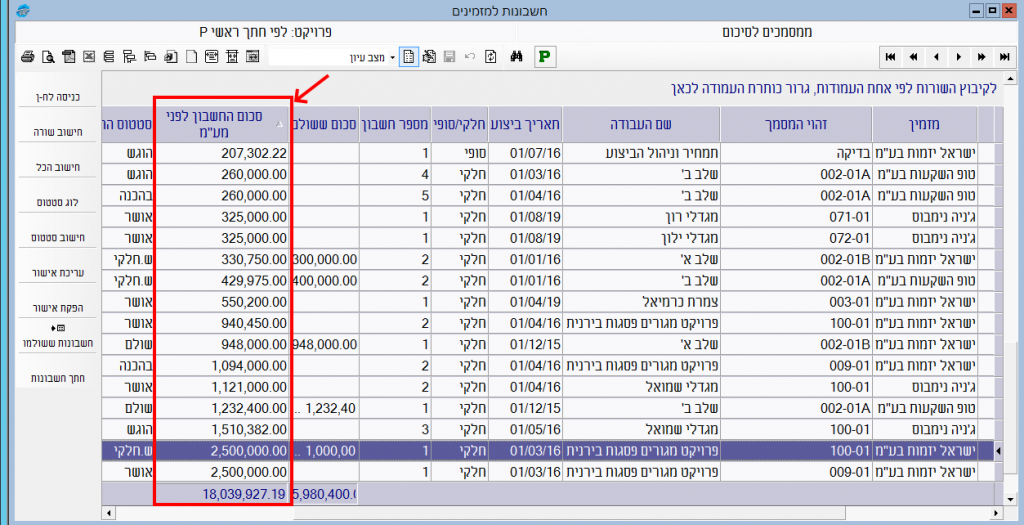Select the מגדלי רון job name cell

[641, 217]
